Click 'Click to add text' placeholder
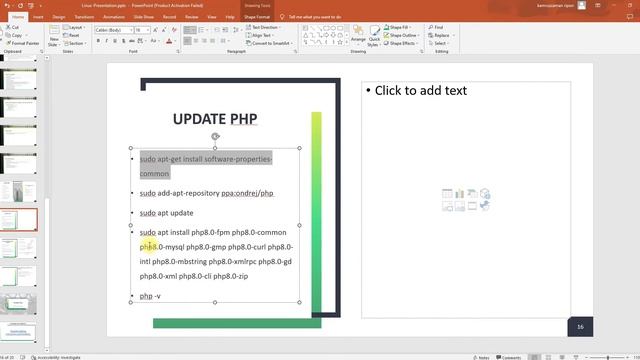Viewport: 640px width, 360px height. click(x=420, y=90)
